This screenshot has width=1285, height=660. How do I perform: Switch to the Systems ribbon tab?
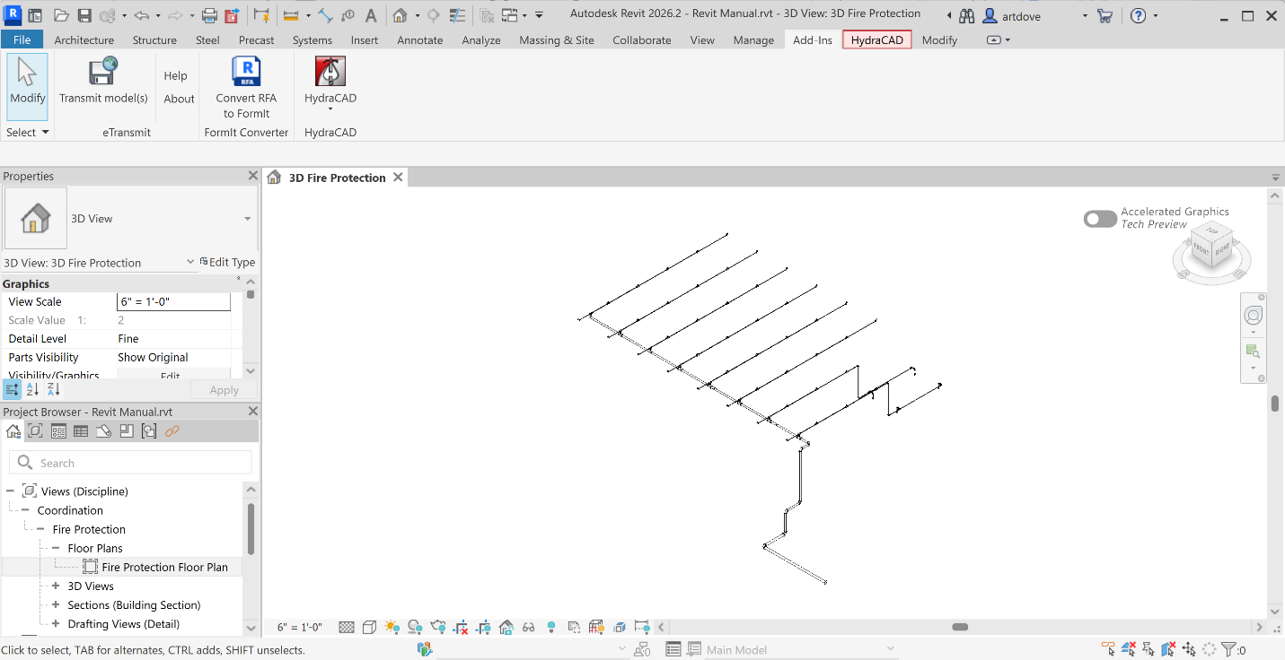coord(312,40)
